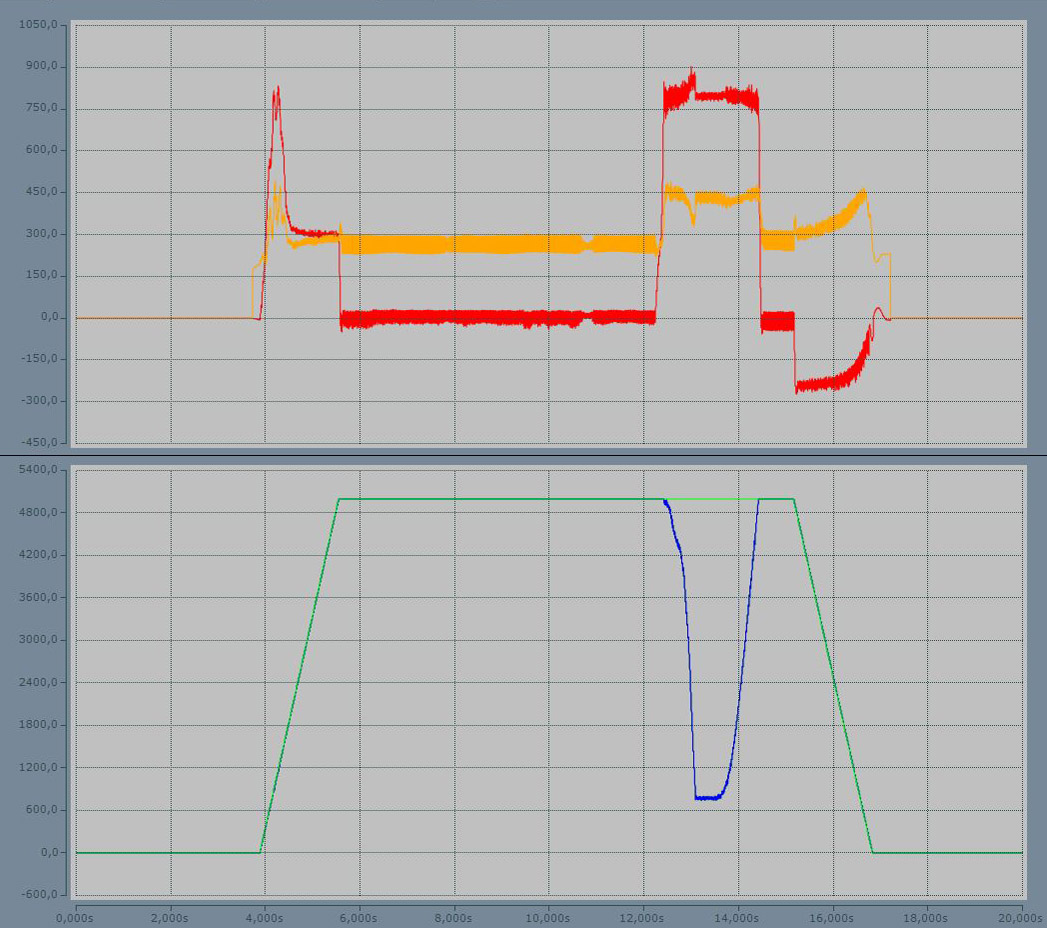
Task: Click the 4800,0 lower chart axis value
Action: click(x=39, y=512)
